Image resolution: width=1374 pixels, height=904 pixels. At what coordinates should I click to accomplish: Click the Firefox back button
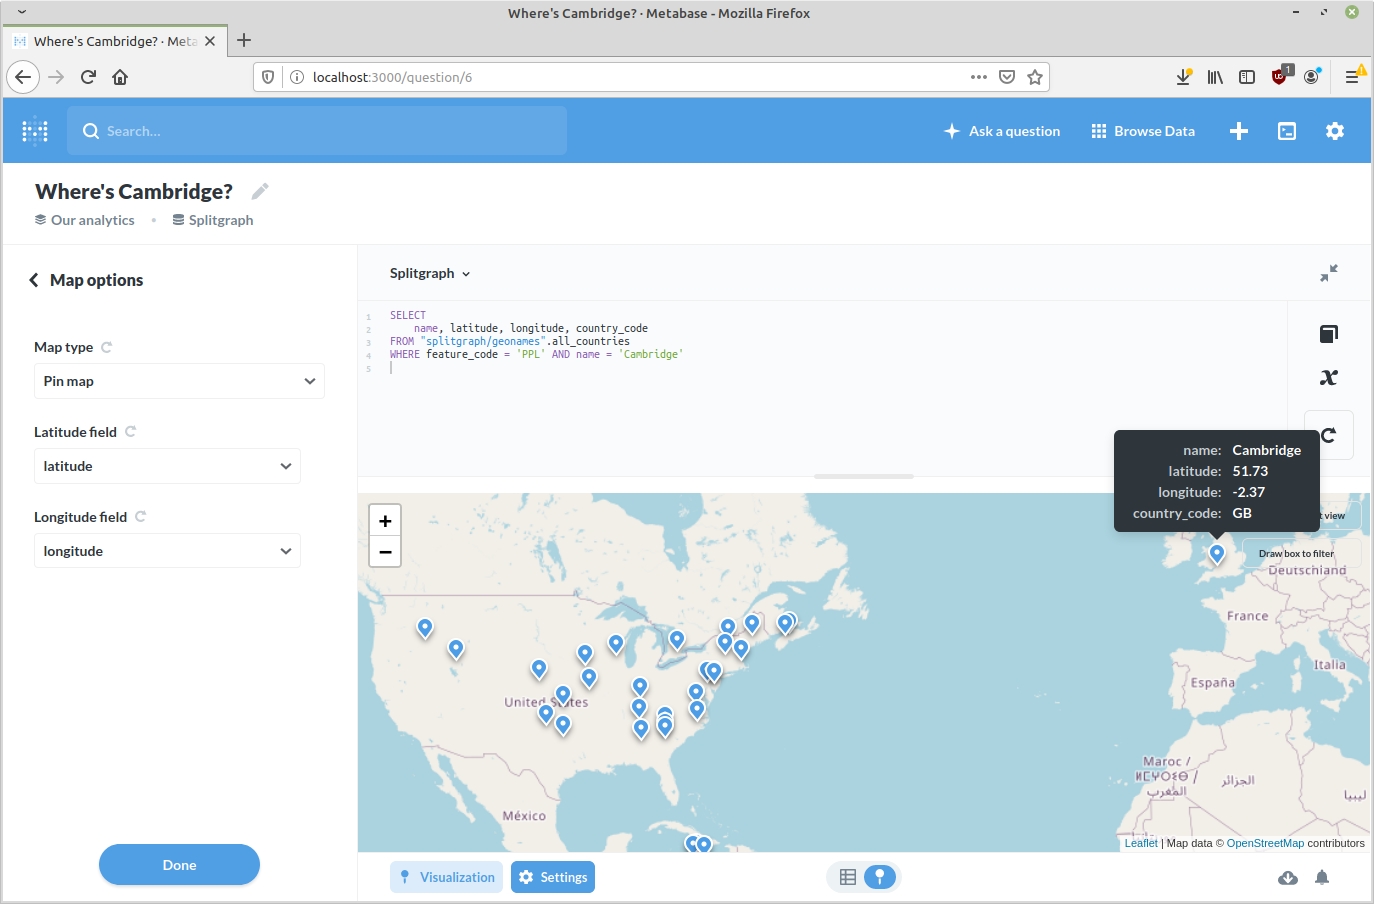point(23,77)
